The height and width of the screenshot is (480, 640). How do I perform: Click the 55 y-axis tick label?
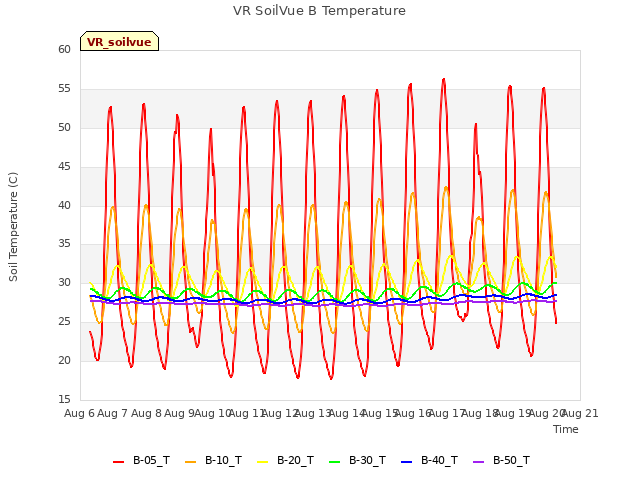(x=64, y=89)
